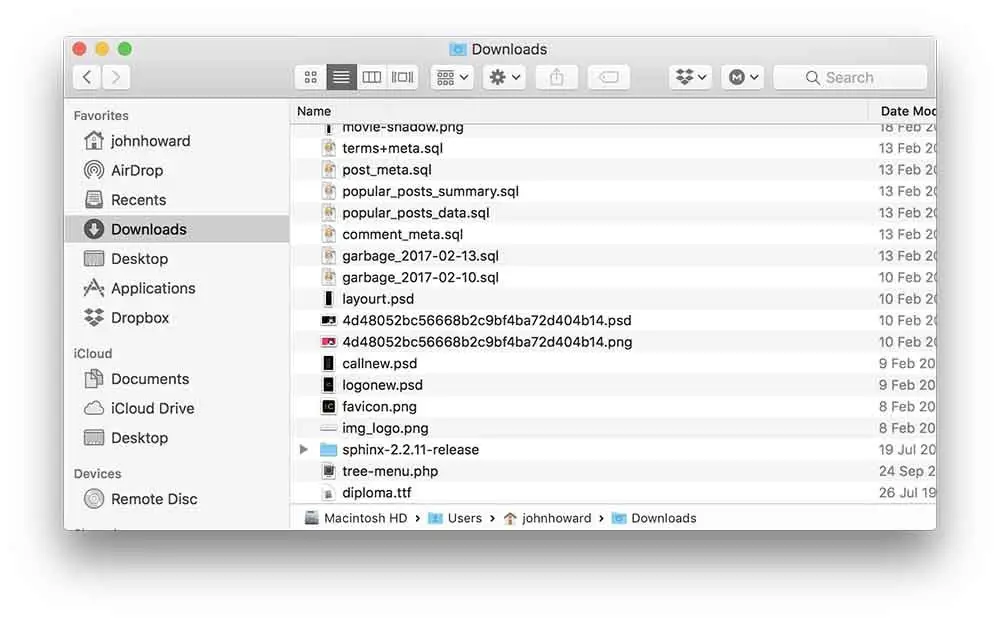
Task: Select layourt.psd file
Action: (x=614, y=298)
